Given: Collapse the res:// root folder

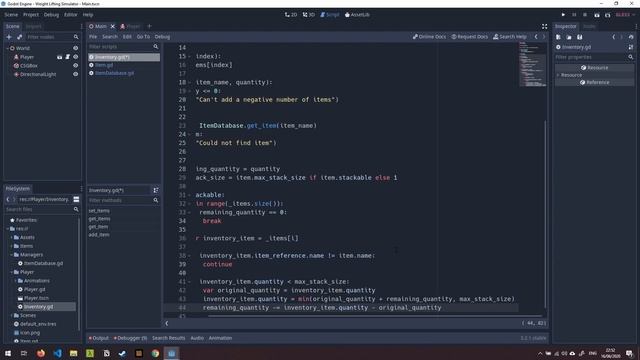Looking at the screenshot, I should coord(7,229).
